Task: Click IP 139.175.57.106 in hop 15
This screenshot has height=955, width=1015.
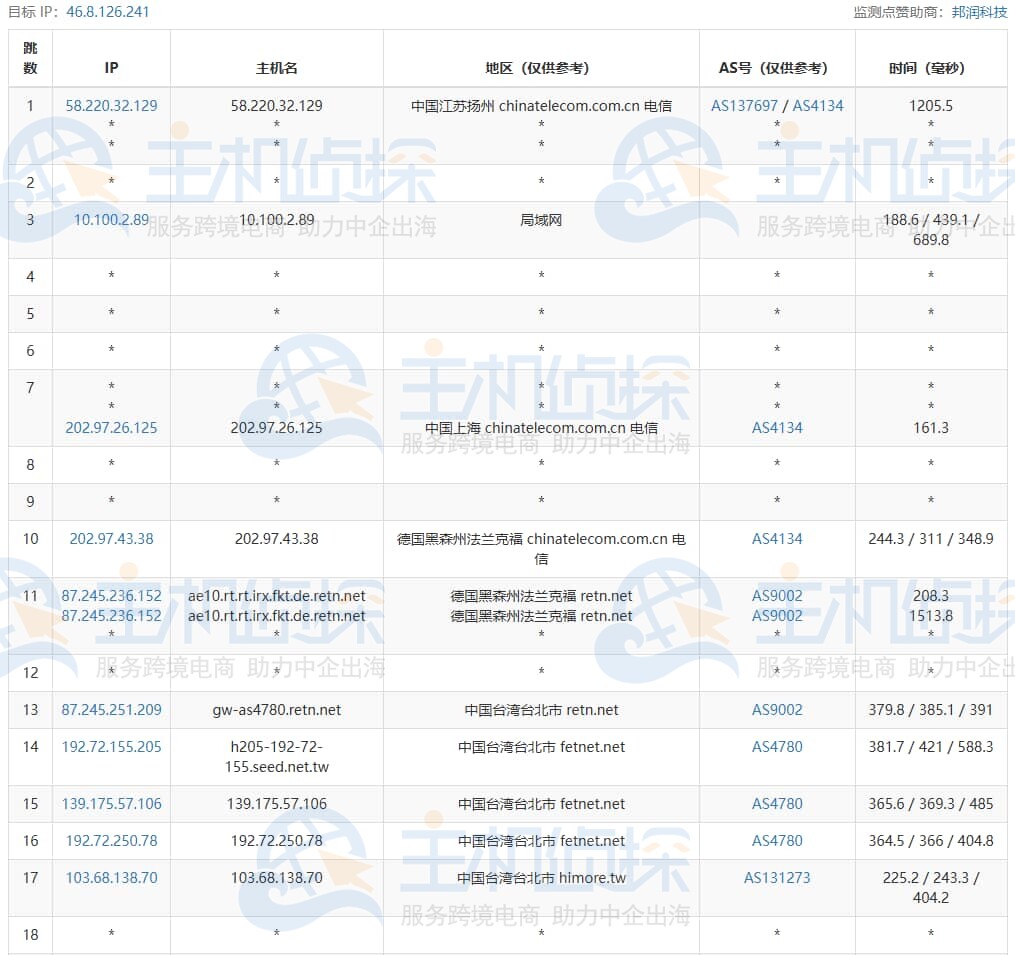Action: (x=111, y=804)
